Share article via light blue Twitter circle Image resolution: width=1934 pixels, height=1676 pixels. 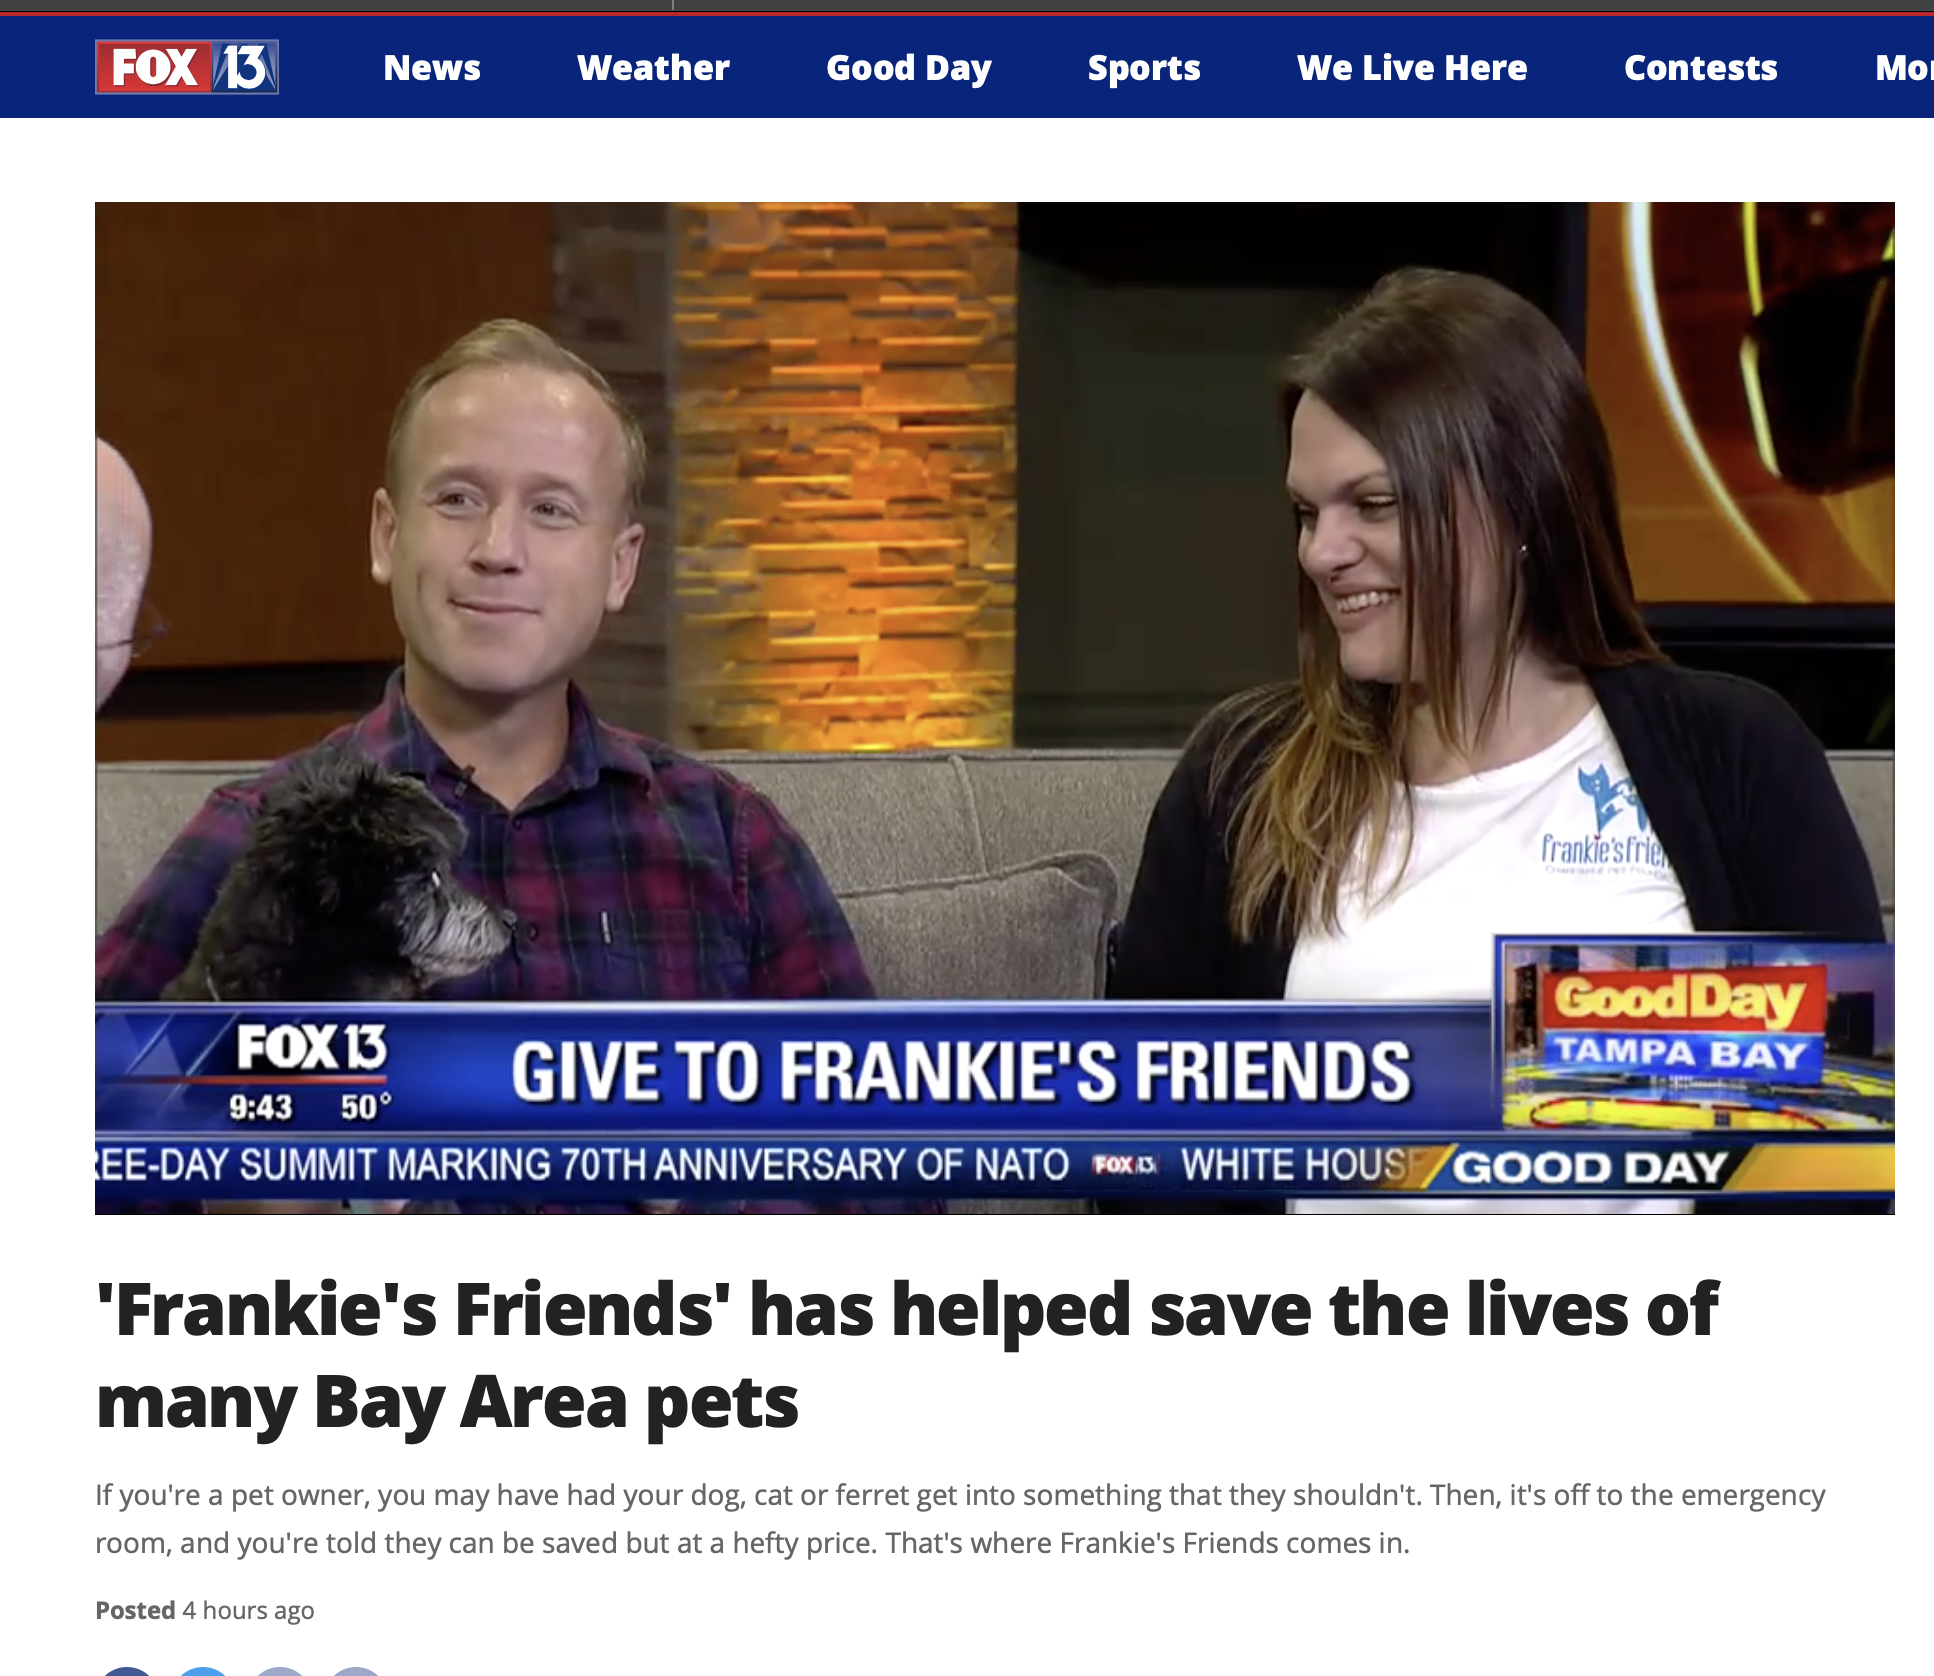pyautogui.click(x=203, y=1671)
